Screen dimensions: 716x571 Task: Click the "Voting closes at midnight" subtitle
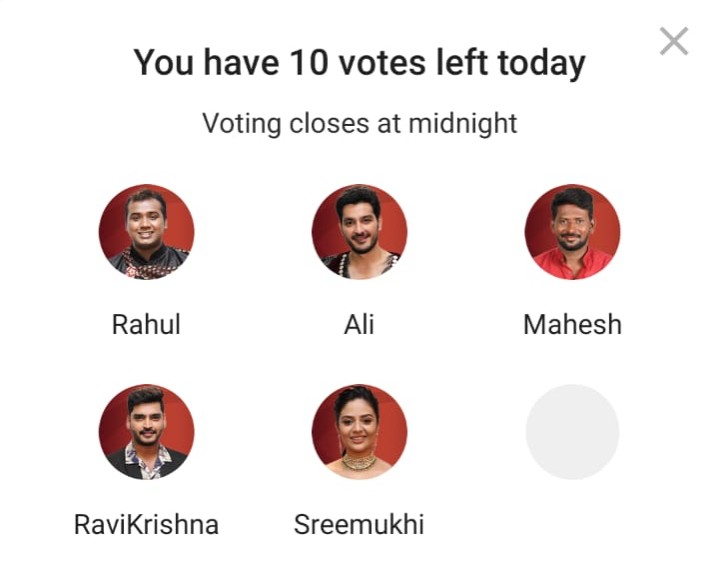point(360,123)
